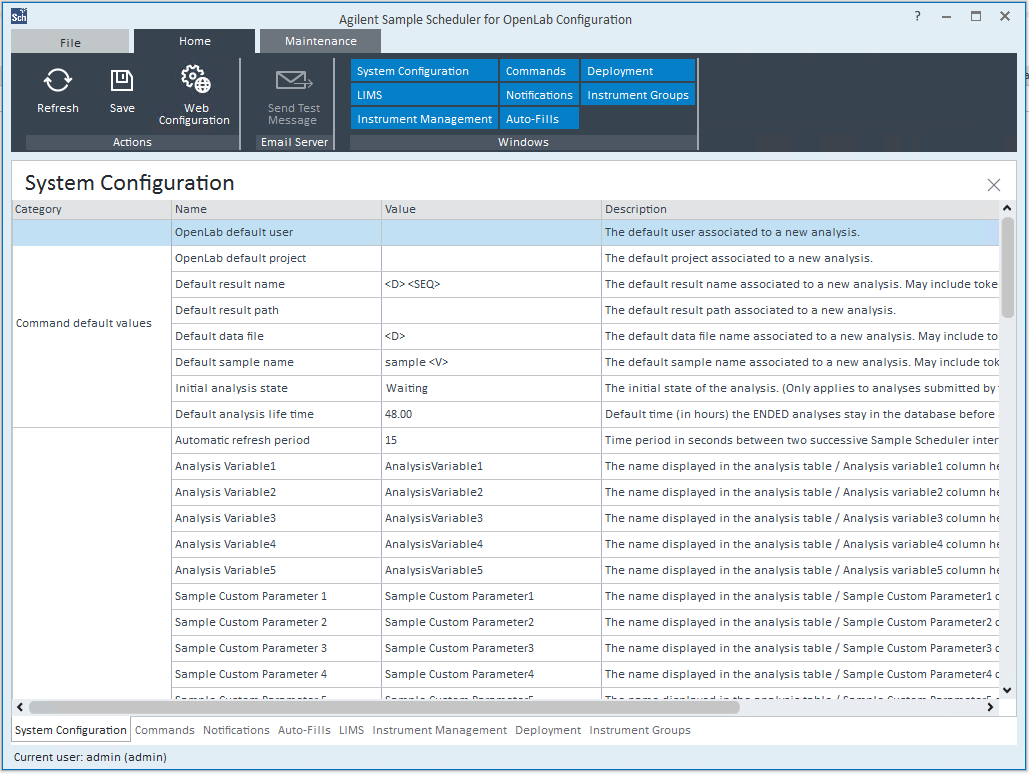This screenshot has height=775, width=1029.
Task: Switch to Instrument Groups bottom tab
Action: [x=640, y=730]
